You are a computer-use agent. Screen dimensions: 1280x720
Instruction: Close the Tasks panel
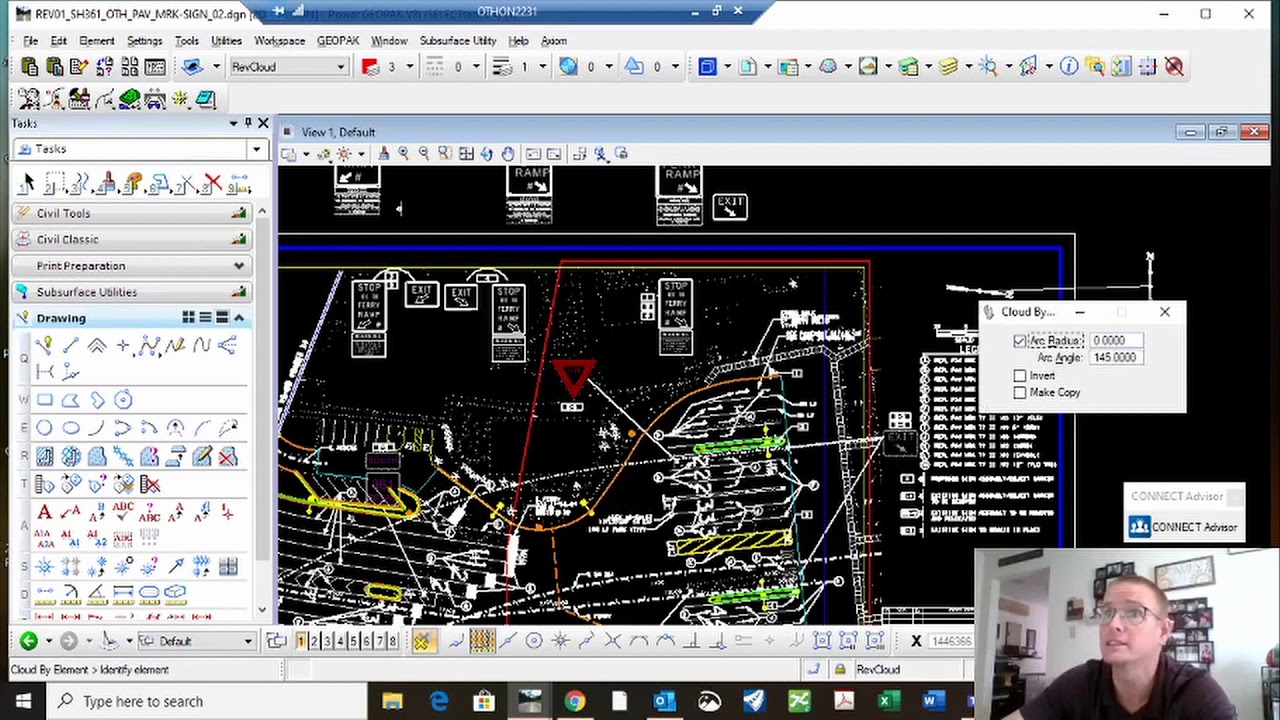pos(263,123)
